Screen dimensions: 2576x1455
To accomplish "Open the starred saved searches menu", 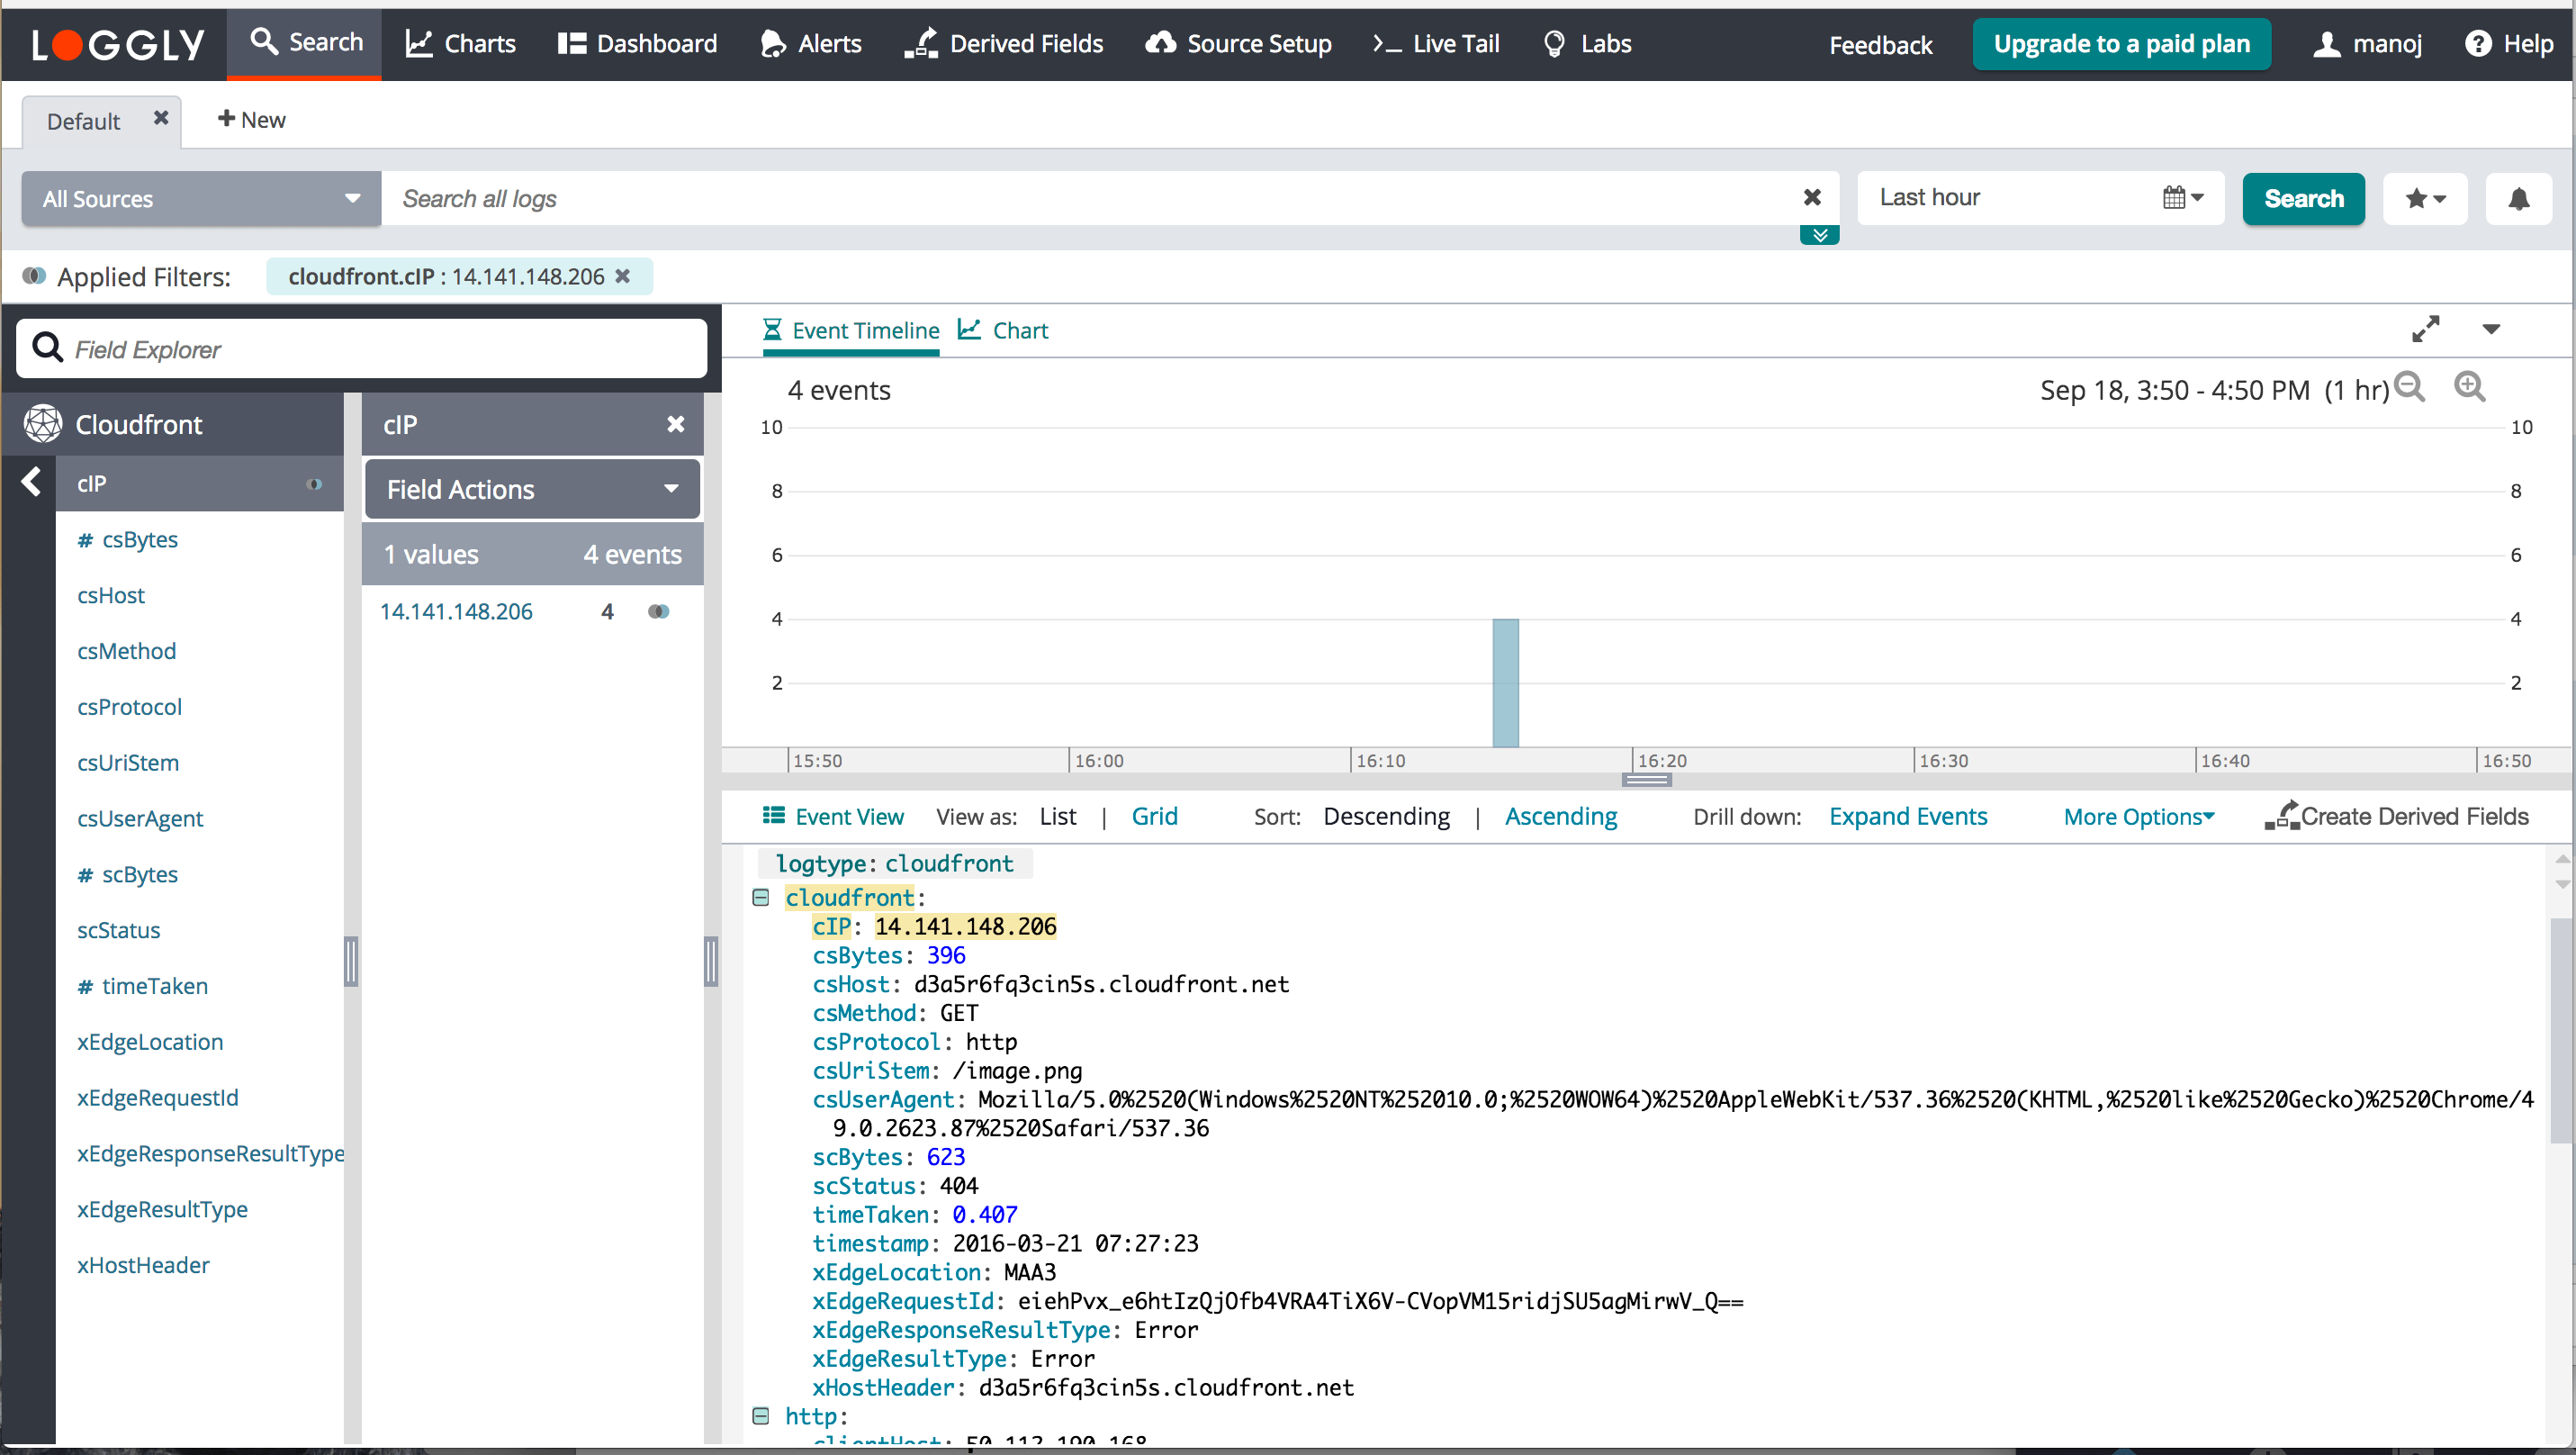I will tap(2425, 198).
